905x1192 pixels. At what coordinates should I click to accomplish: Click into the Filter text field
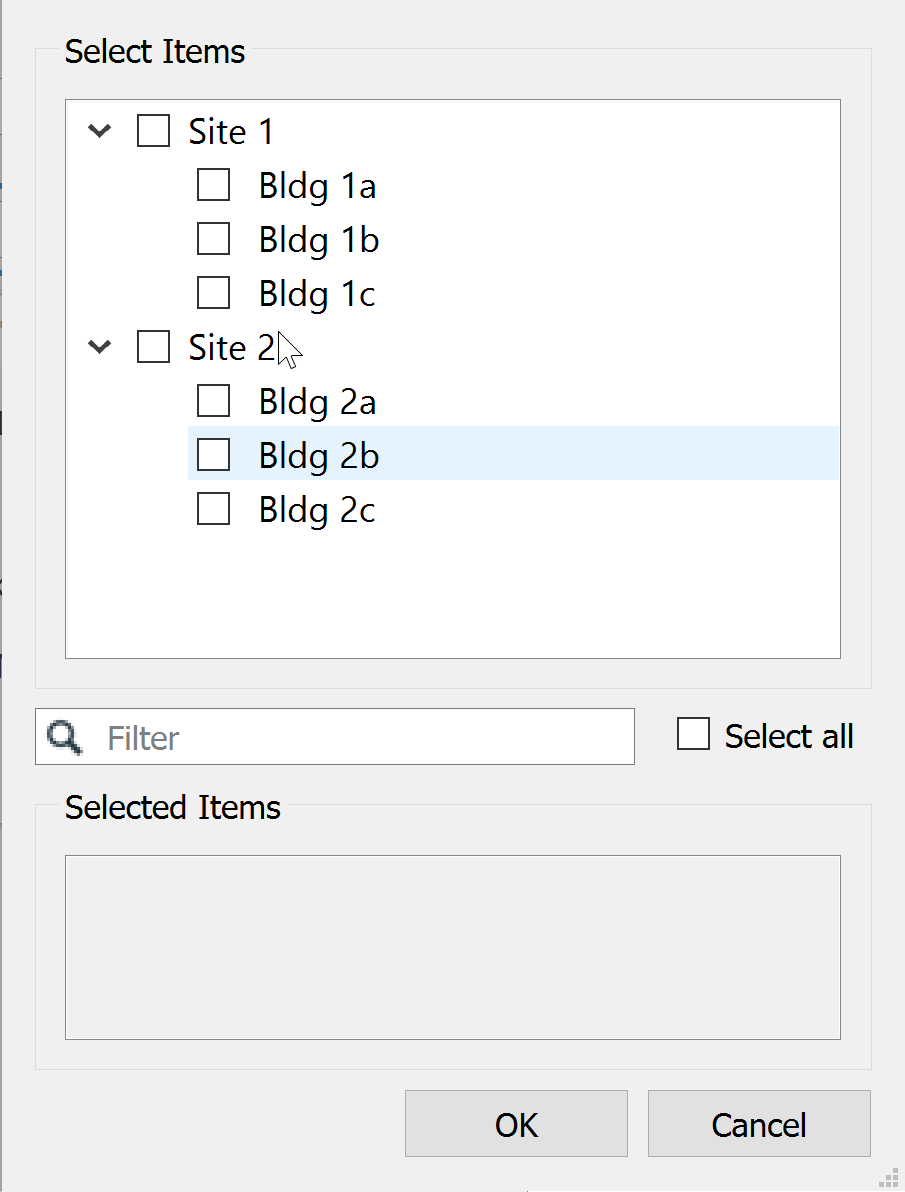click(335, 737)
